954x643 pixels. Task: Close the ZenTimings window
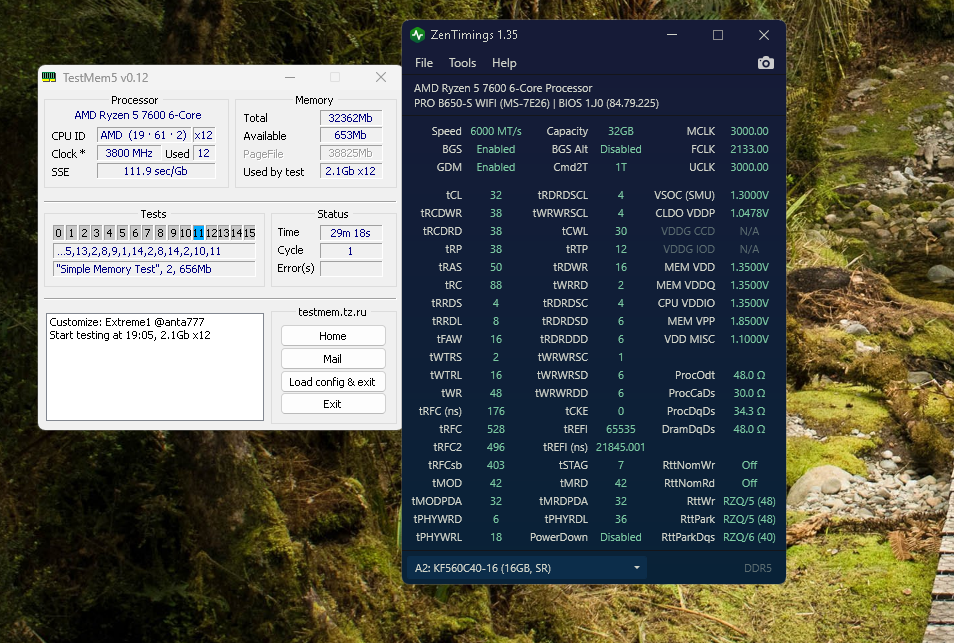click(763, 35)
